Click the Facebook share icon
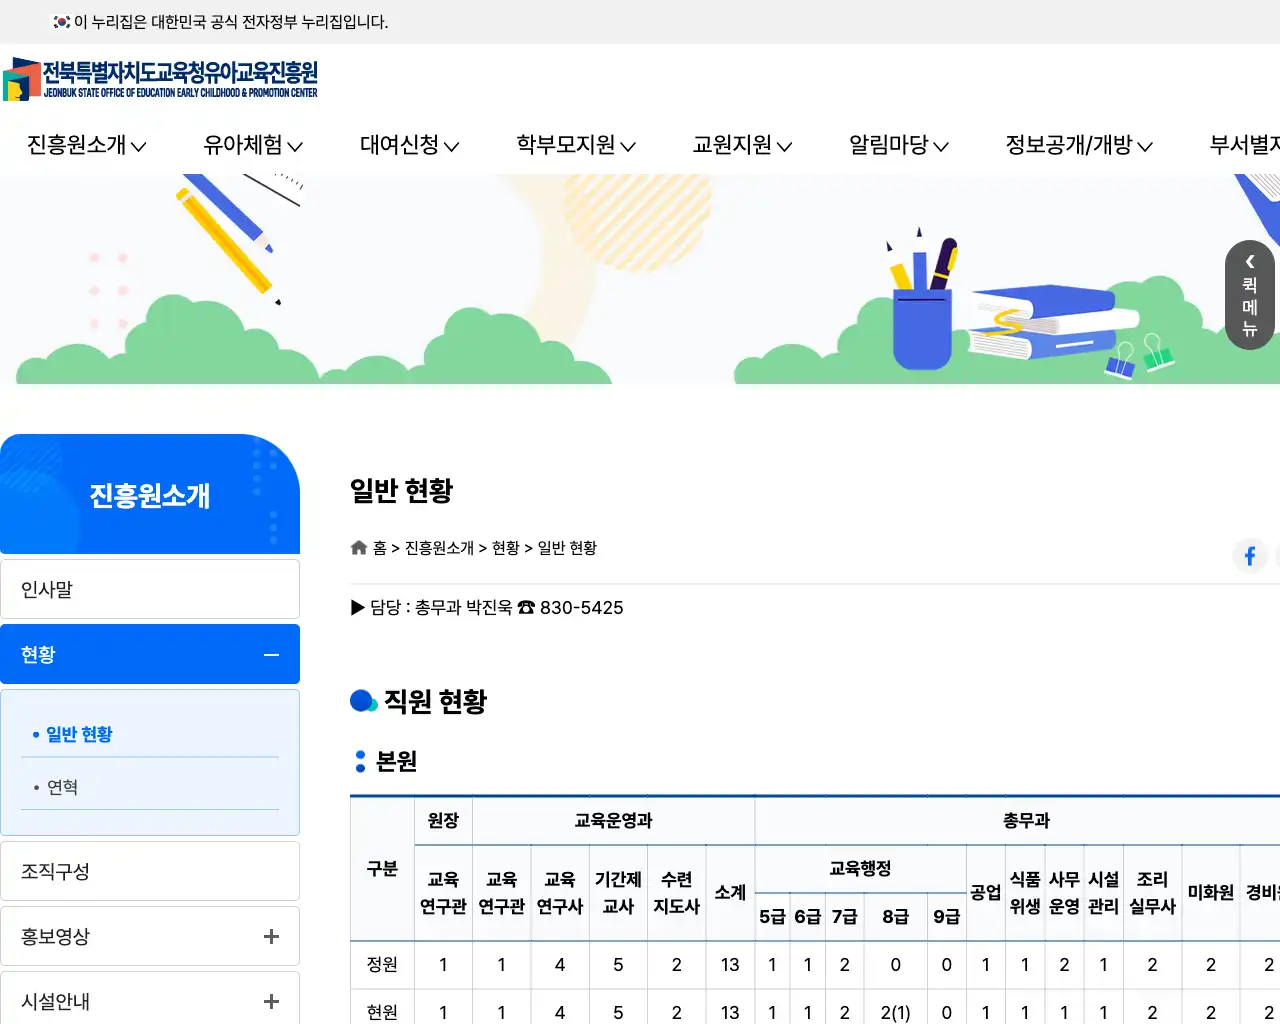Screen dimensions: 1280x1024 click(x=1249, y=556)
